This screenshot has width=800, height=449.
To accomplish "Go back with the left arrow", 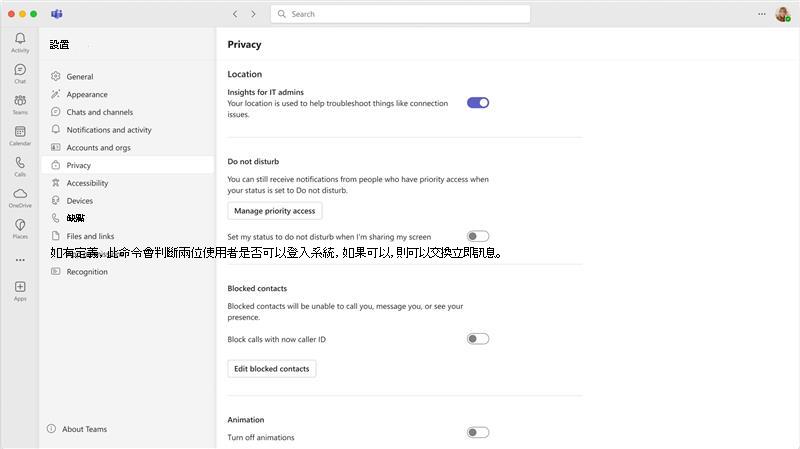I will [235, 14].
